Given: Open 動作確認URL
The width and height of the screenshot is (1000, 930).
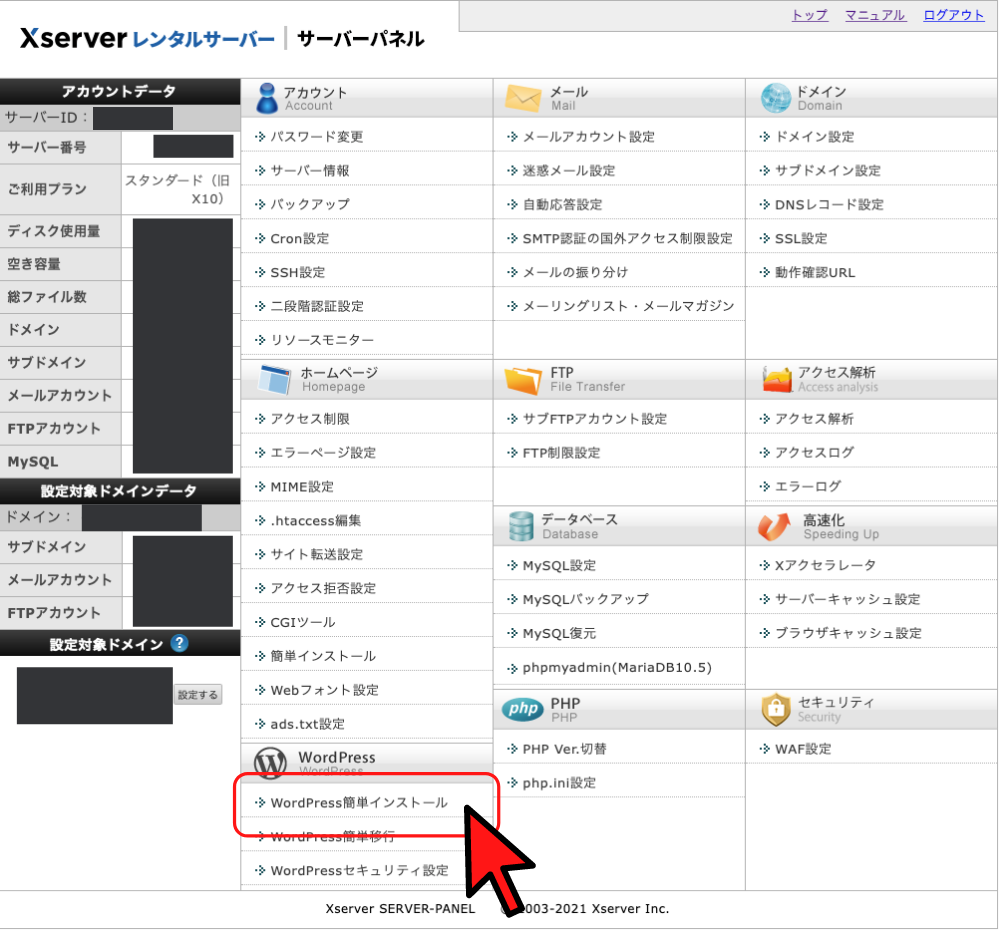Looking at the screenshot, I should pos(814,272).
